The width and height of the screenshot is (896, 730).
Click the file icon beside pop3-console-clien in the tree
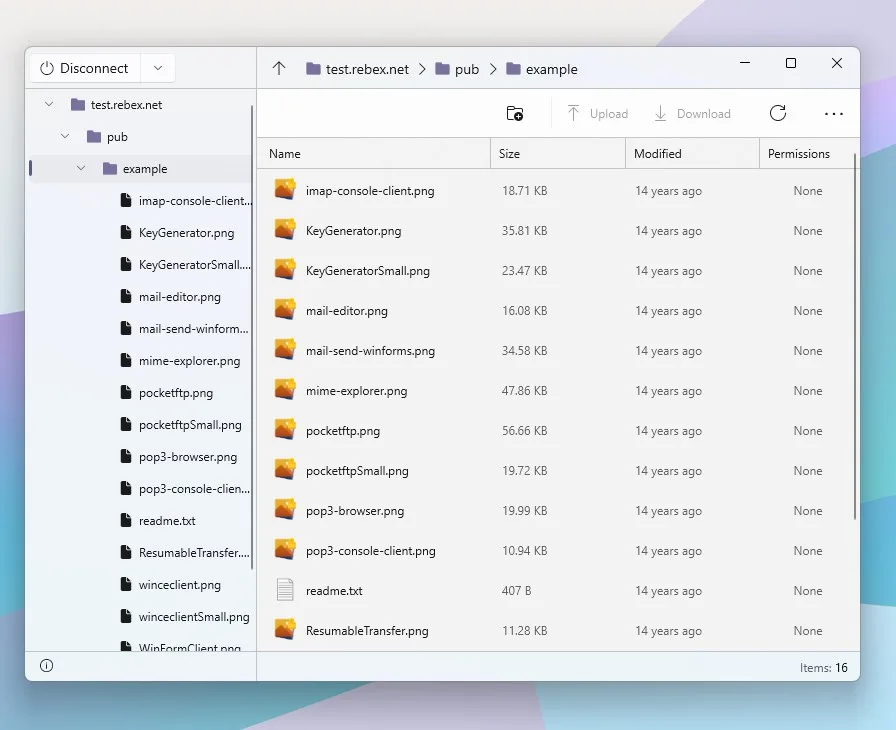[126, 488]
